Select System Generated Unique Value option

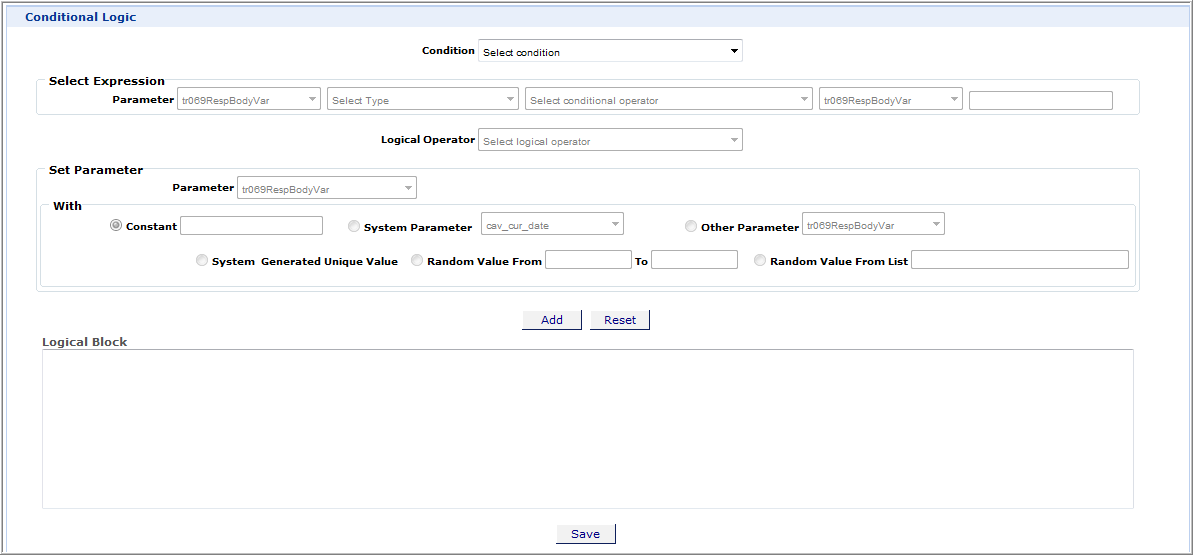coord(202,260)
